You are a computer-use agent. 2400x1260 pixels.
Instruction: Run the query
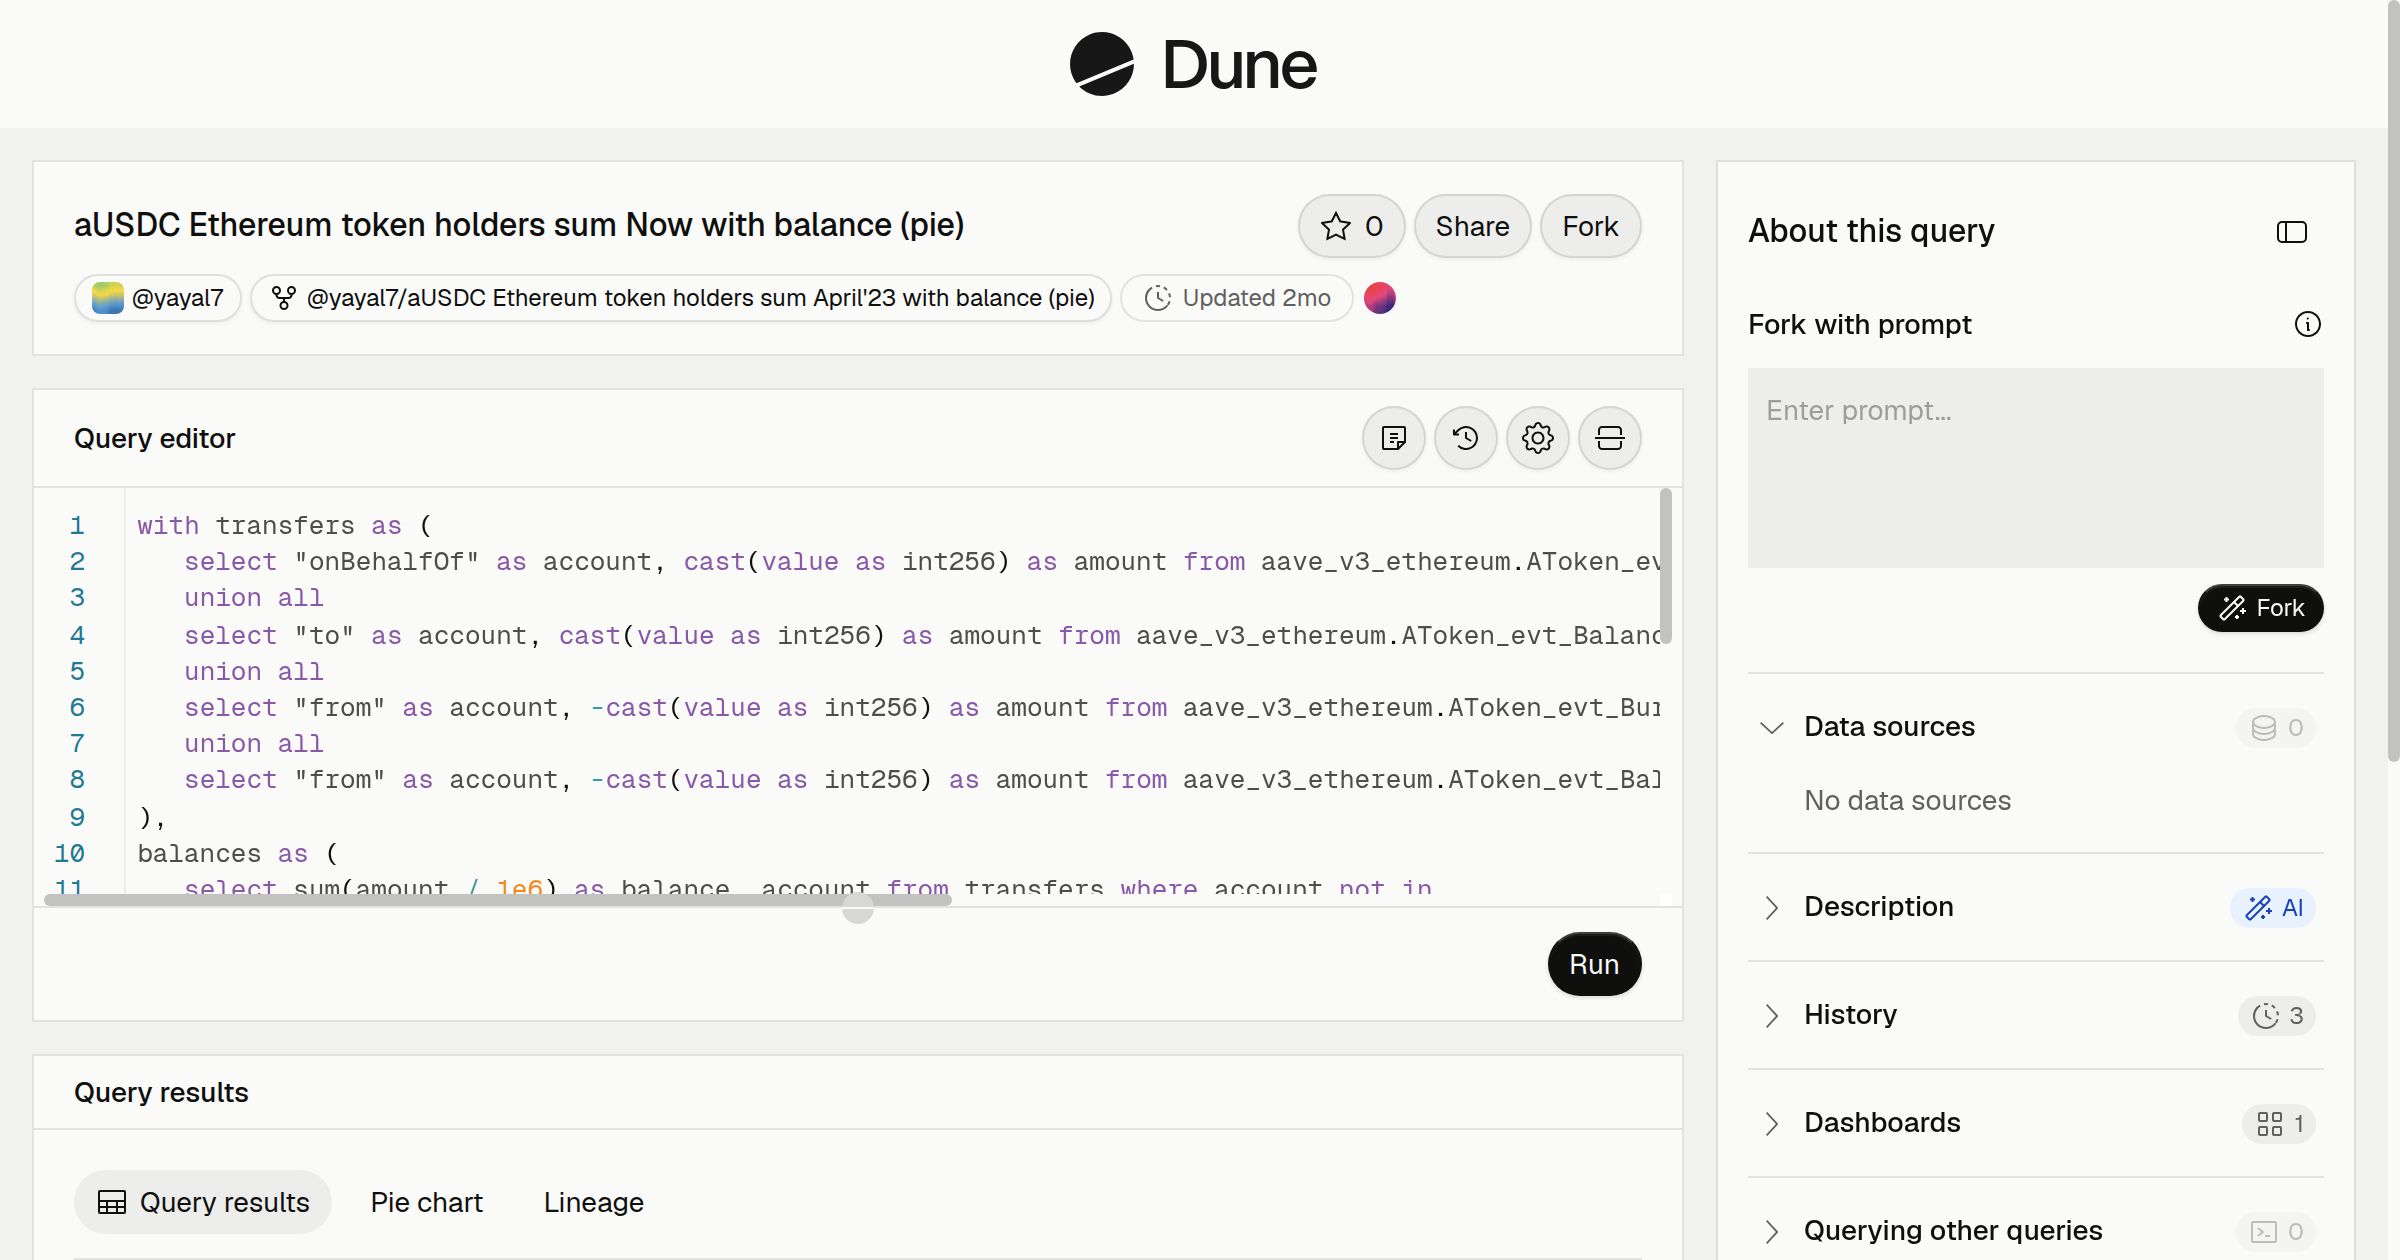point(1594,964)
